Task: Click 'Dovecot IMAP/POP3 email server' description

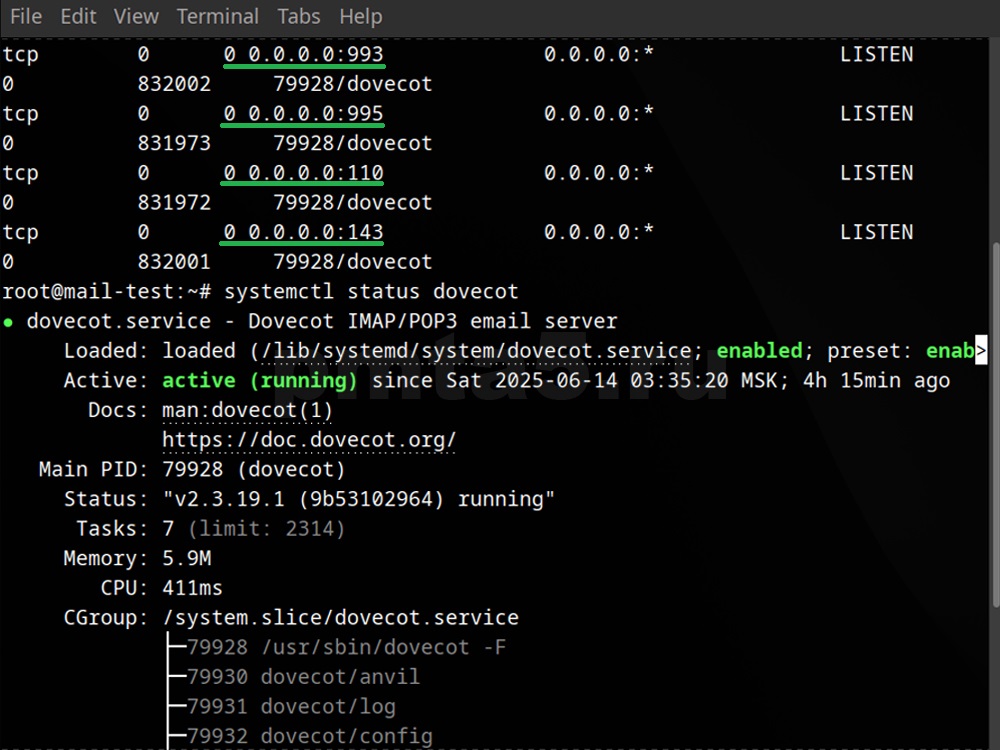Action: pos(432,321)
